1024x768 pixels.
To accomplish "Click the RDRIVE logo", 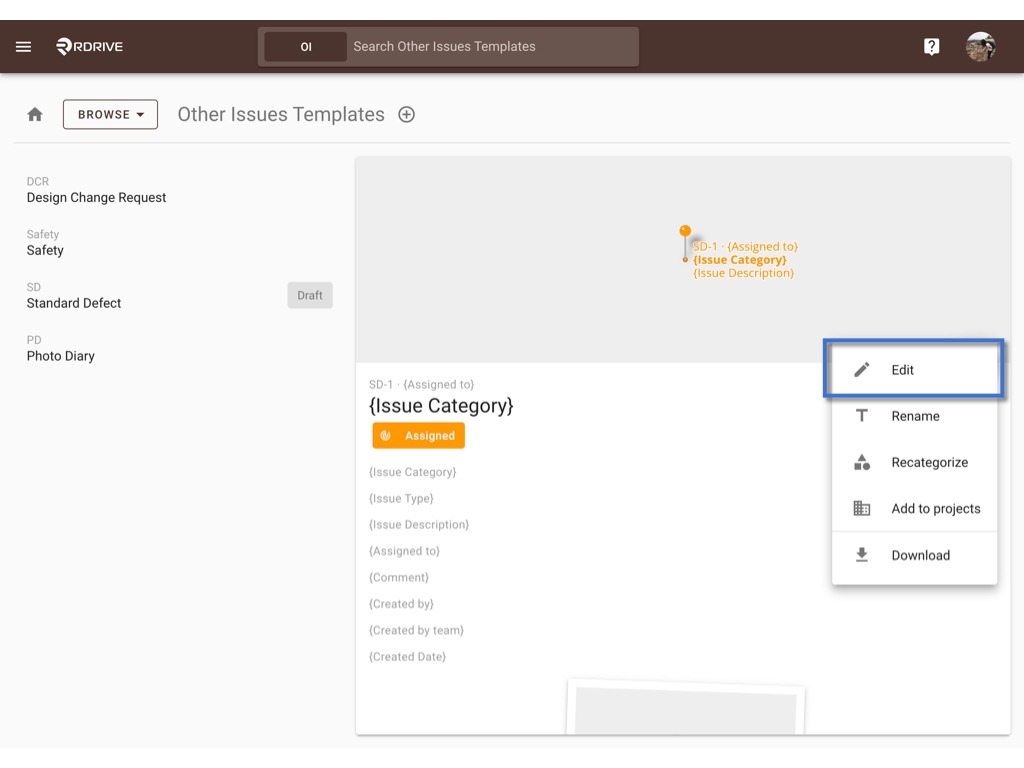I will pyautogui.click(x=89, y=46).
